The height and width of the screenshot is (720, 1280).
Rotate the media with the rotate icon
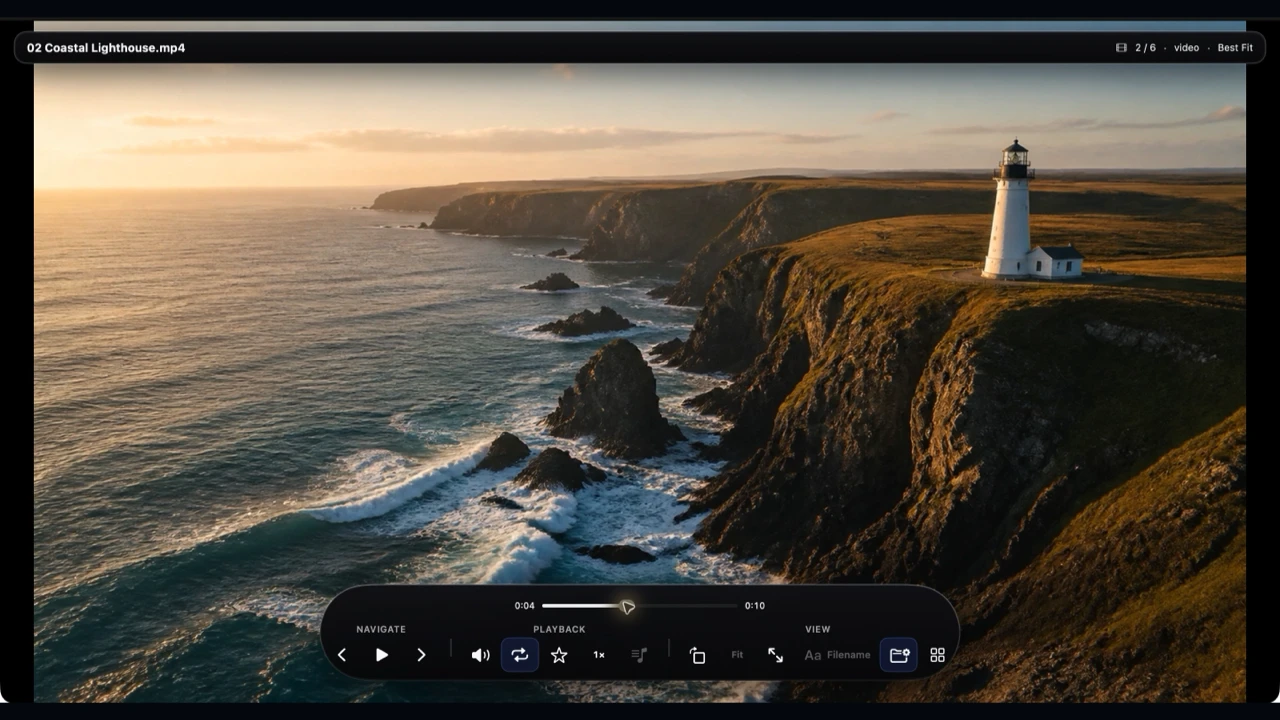click(697, 655)
